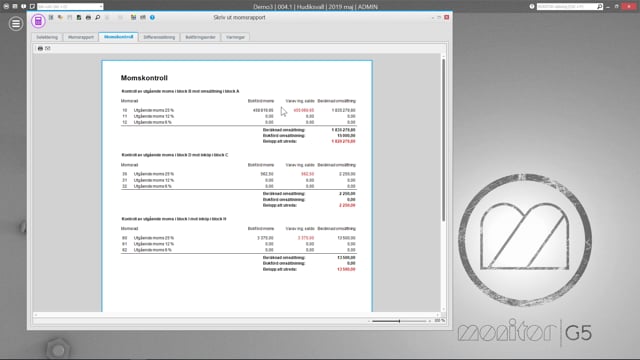
Task: Click the help icon left of the top-right search
Action: pyautogui.click(x=532, y=7)
